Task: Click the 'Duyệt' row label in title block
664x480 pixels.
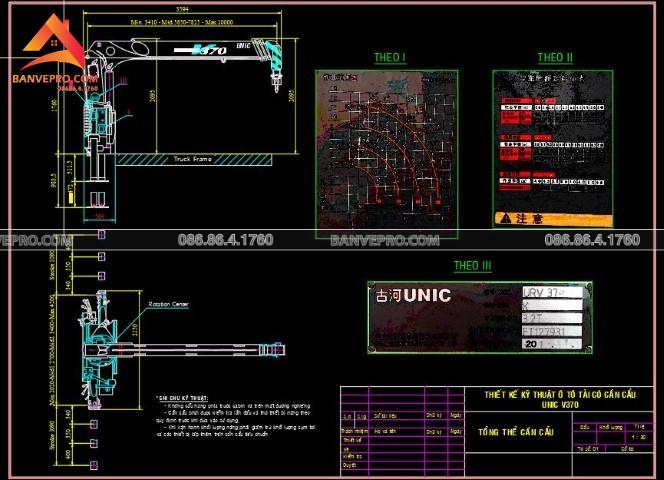Action: [349, 465]
